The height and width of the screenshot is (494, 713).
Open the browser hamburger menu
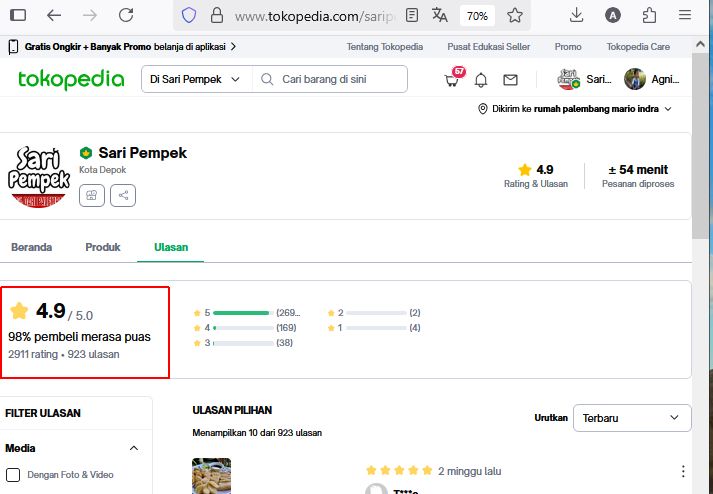pyautogui.click(x=685, y=15)
